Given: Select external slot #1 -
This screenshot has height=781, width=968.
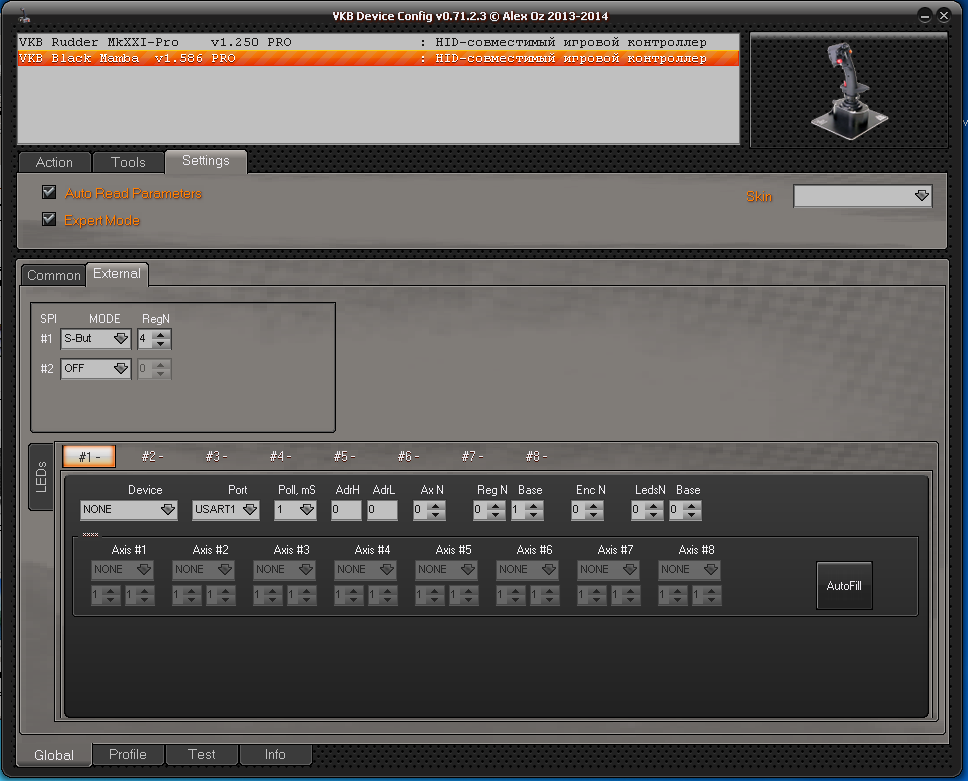Looking at the screenshot, I should [89, 456].
